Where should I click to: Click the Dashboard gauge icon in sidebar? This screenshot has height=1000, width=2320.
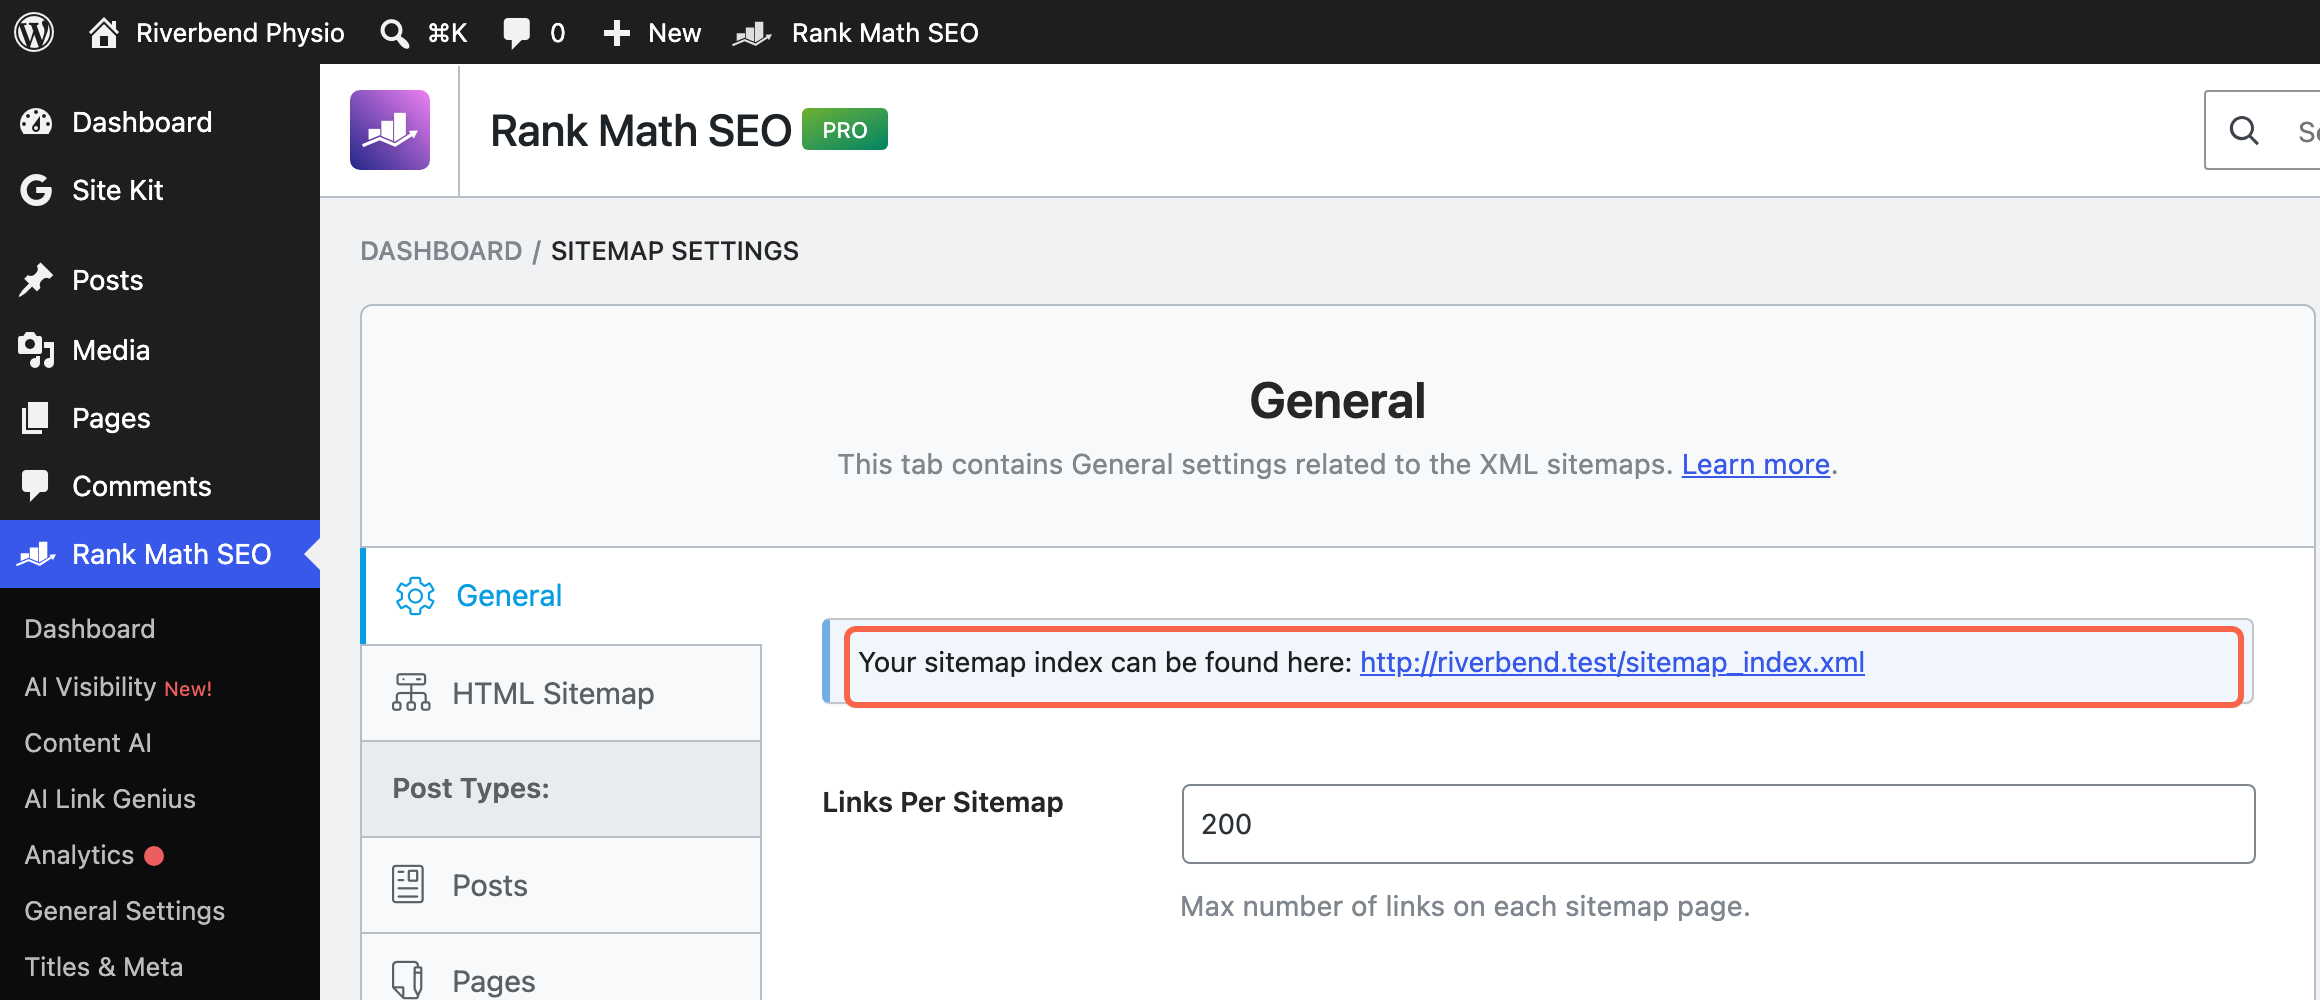36,122
